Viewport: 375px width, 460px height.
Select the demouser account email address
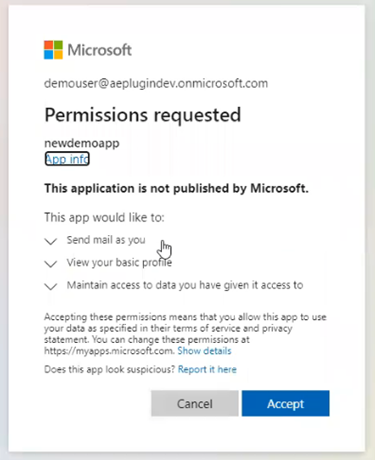(x=156, y=83)
